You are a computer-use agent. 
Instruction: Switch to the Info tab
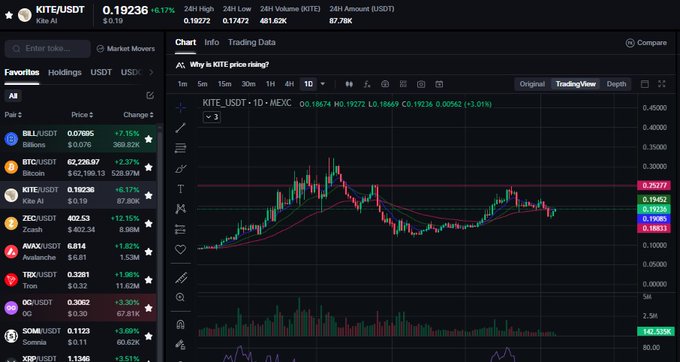click(212, 42)
